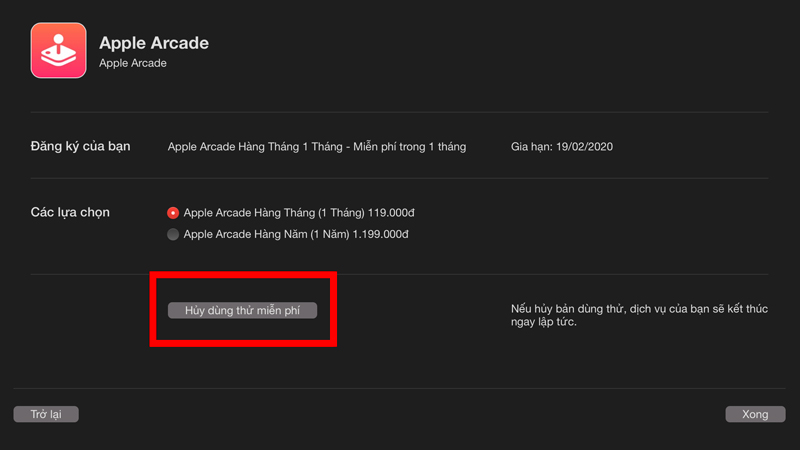Click the Apple Arcade joystick app icon
This screenshot has width=800, height=450.
tap(59, 50)
